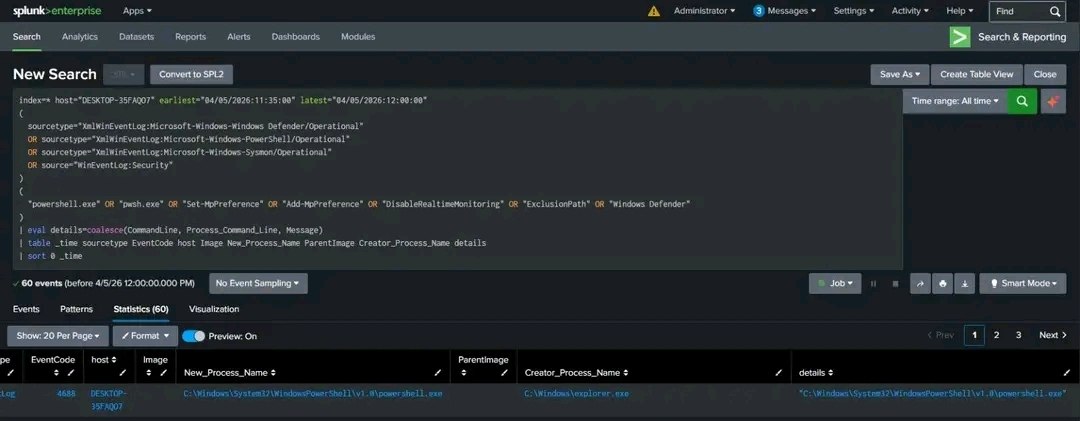Click the Splunk Enterprise logo
1080x421 pixels.
point(57,11)
